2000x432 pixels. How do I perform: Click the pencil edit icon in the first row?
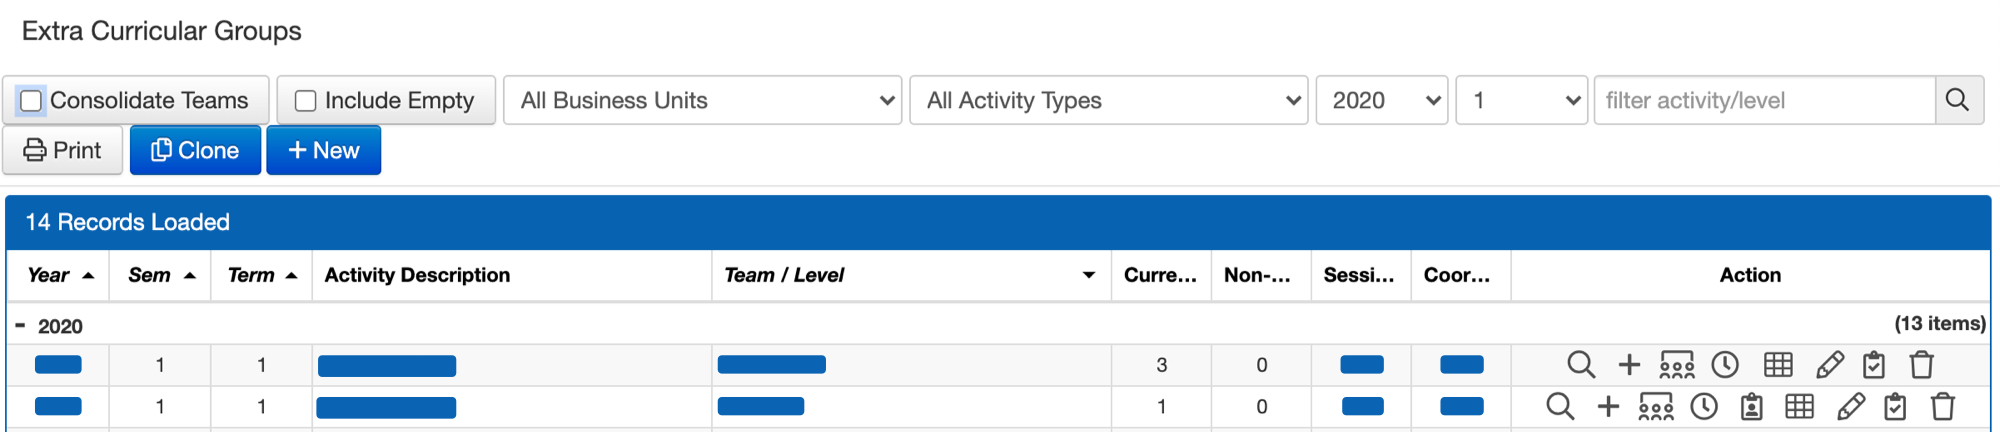coord(1829,365)
